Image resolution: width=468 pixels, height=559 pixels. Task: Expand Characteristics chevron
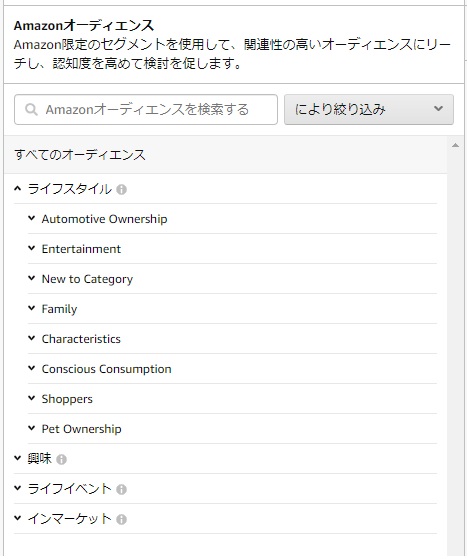click(32, 338)
